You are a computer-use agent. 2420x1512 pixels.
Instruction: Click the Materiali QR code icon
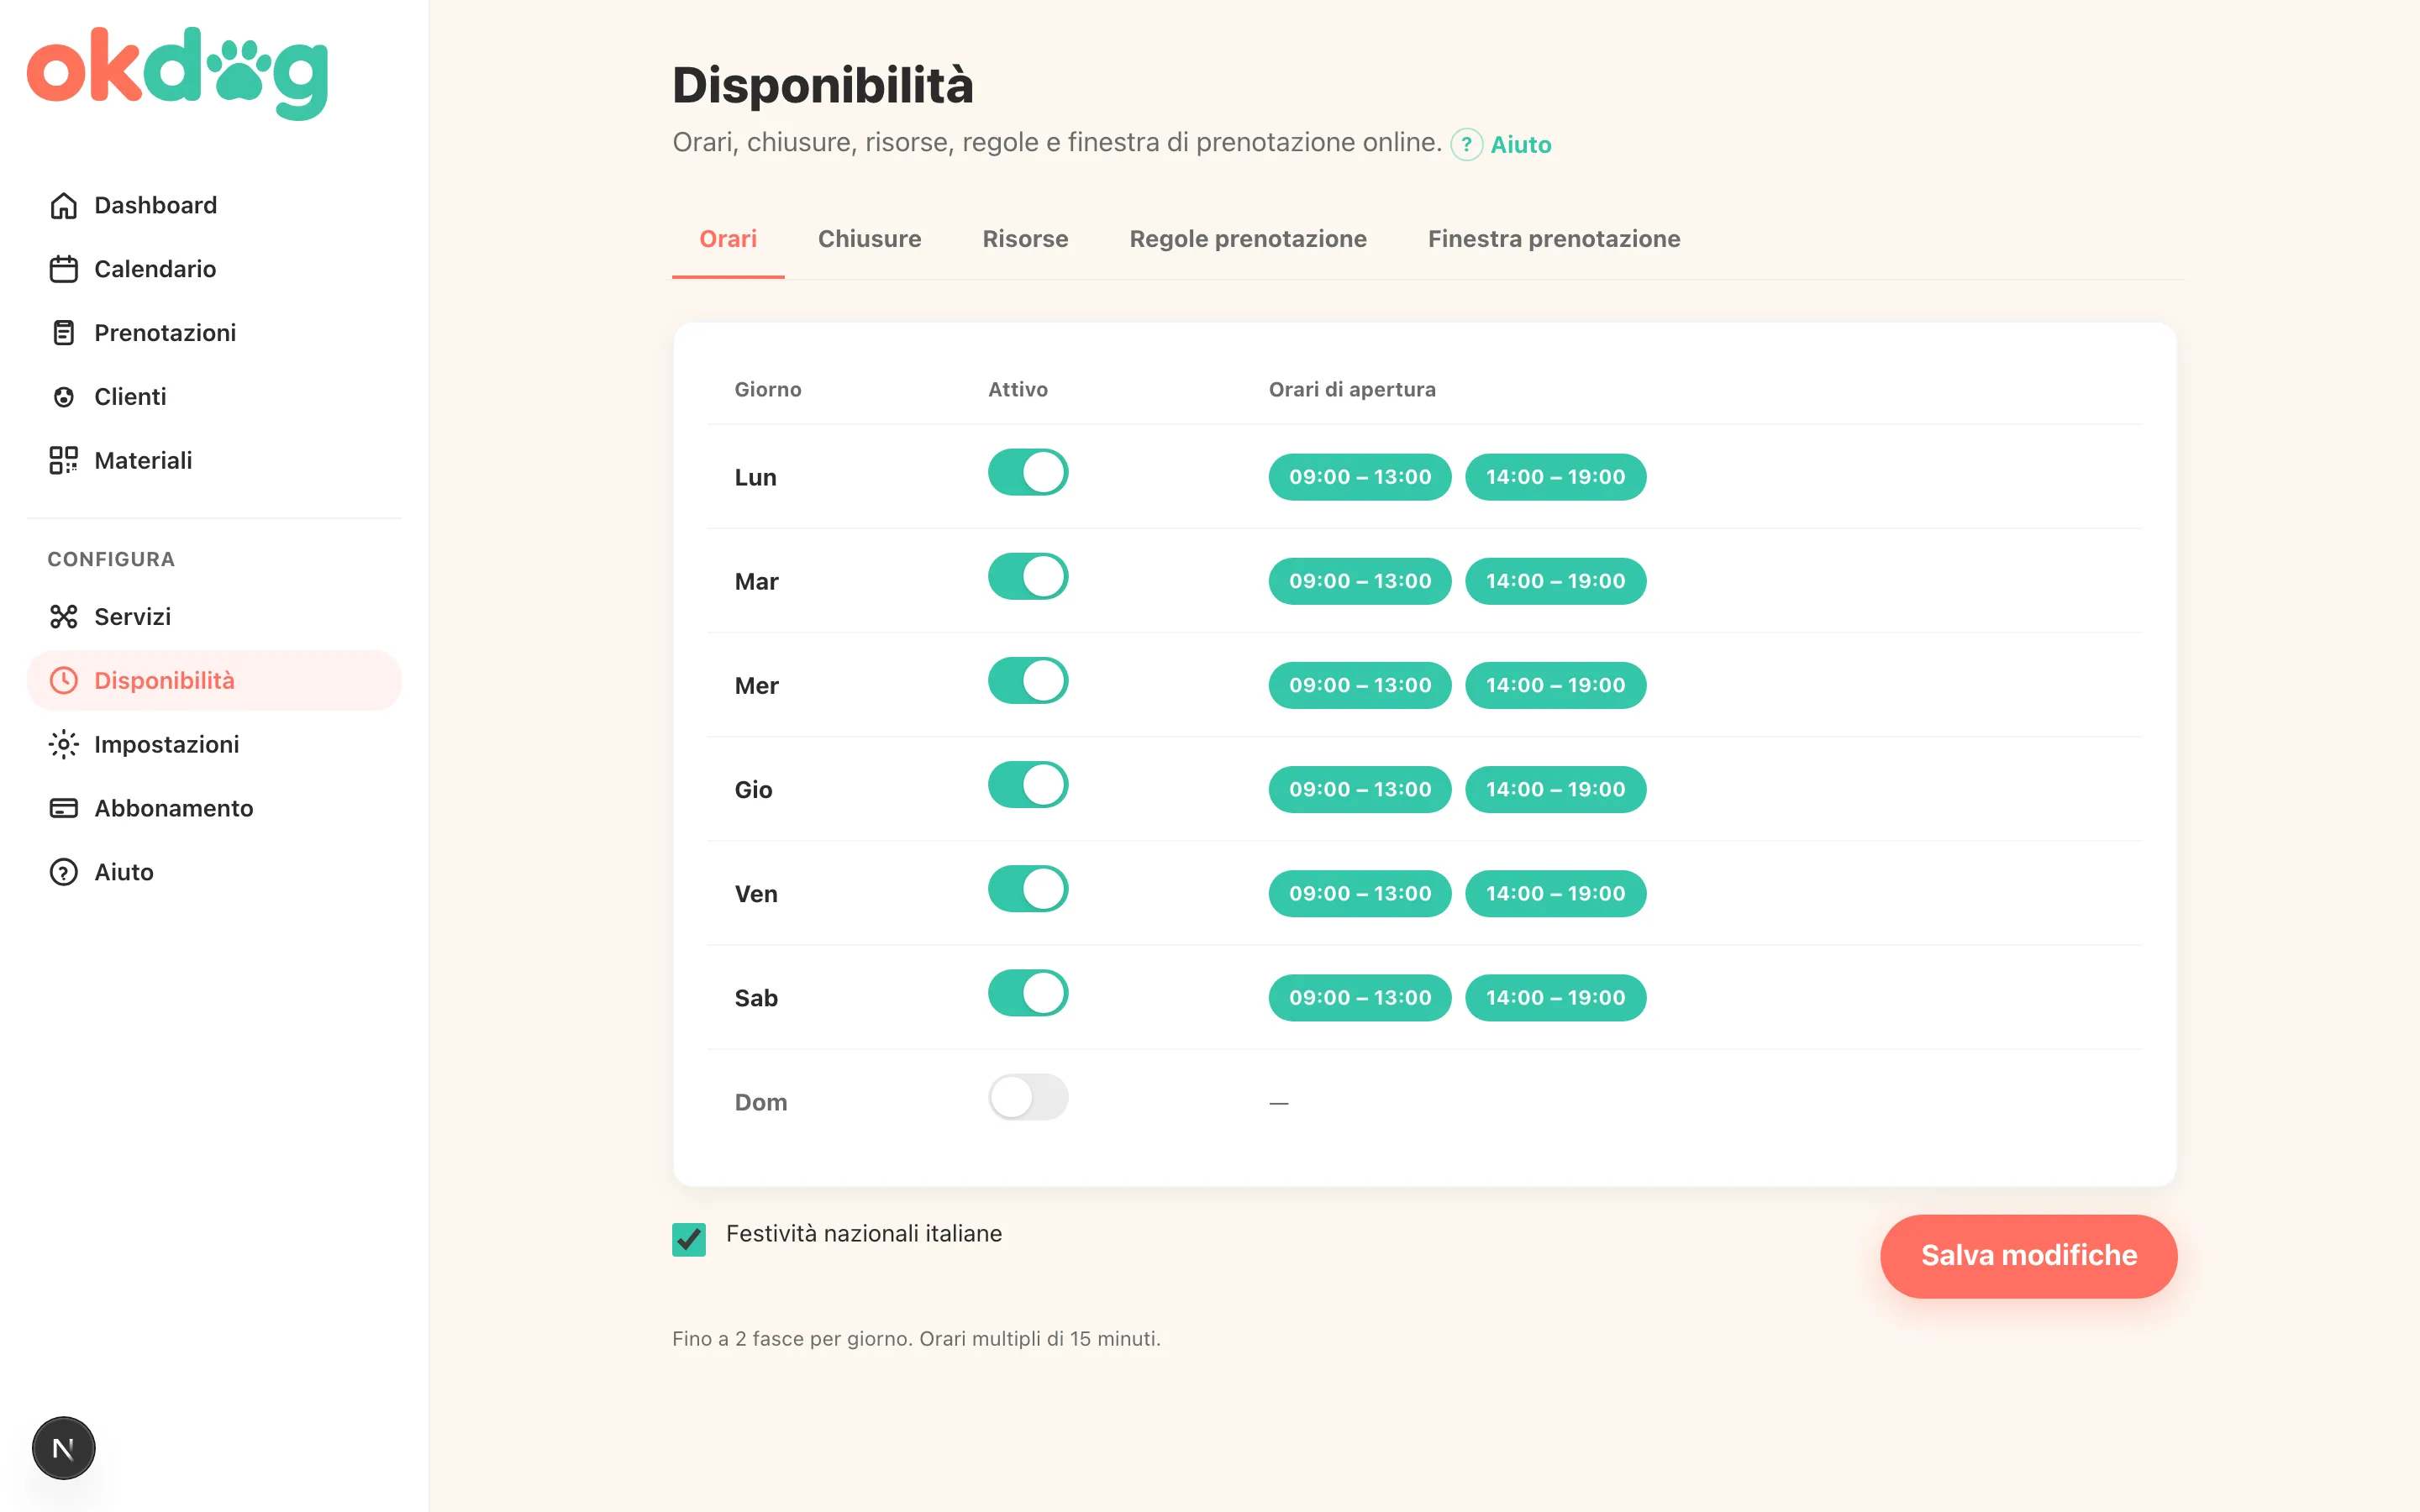coord(63,460)
